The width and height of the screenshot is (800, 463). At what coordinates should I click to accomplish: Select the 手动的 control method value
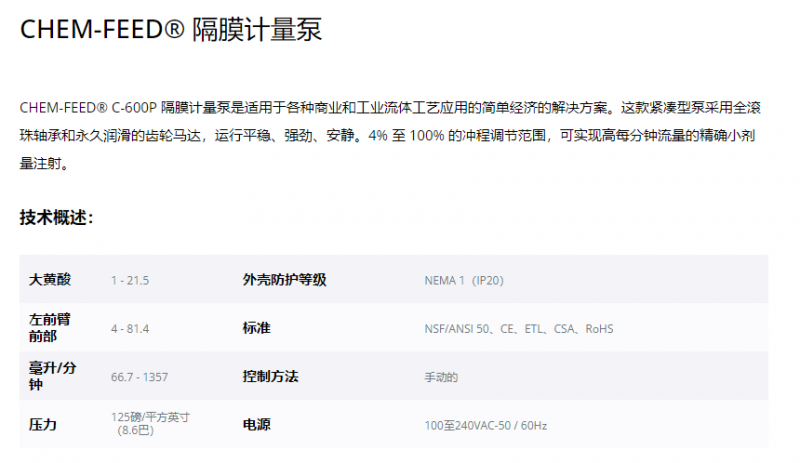point(441,378)
